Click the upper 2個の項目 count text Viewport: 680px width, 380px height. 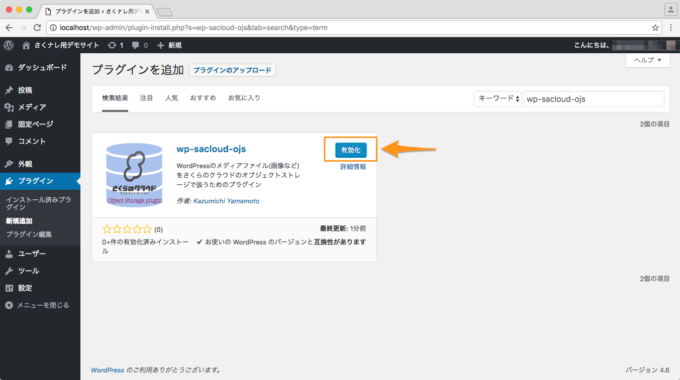(654, 124)
